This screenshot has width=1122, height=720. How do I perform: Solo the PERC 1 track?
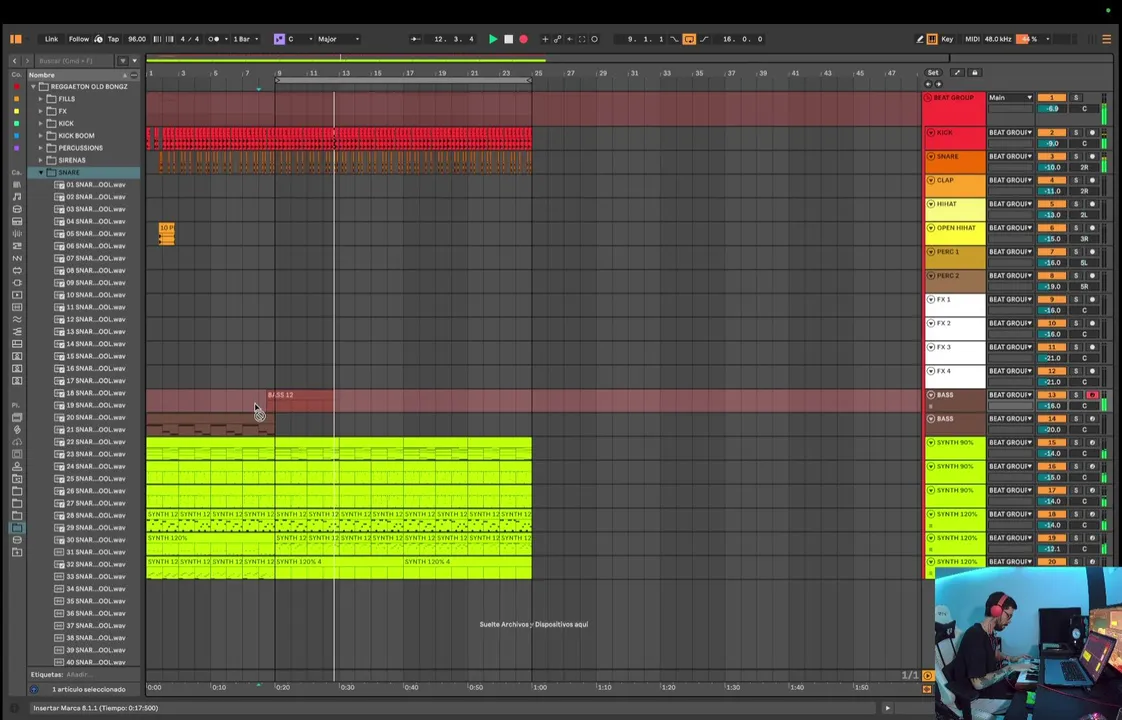[x=1075, y=252]
